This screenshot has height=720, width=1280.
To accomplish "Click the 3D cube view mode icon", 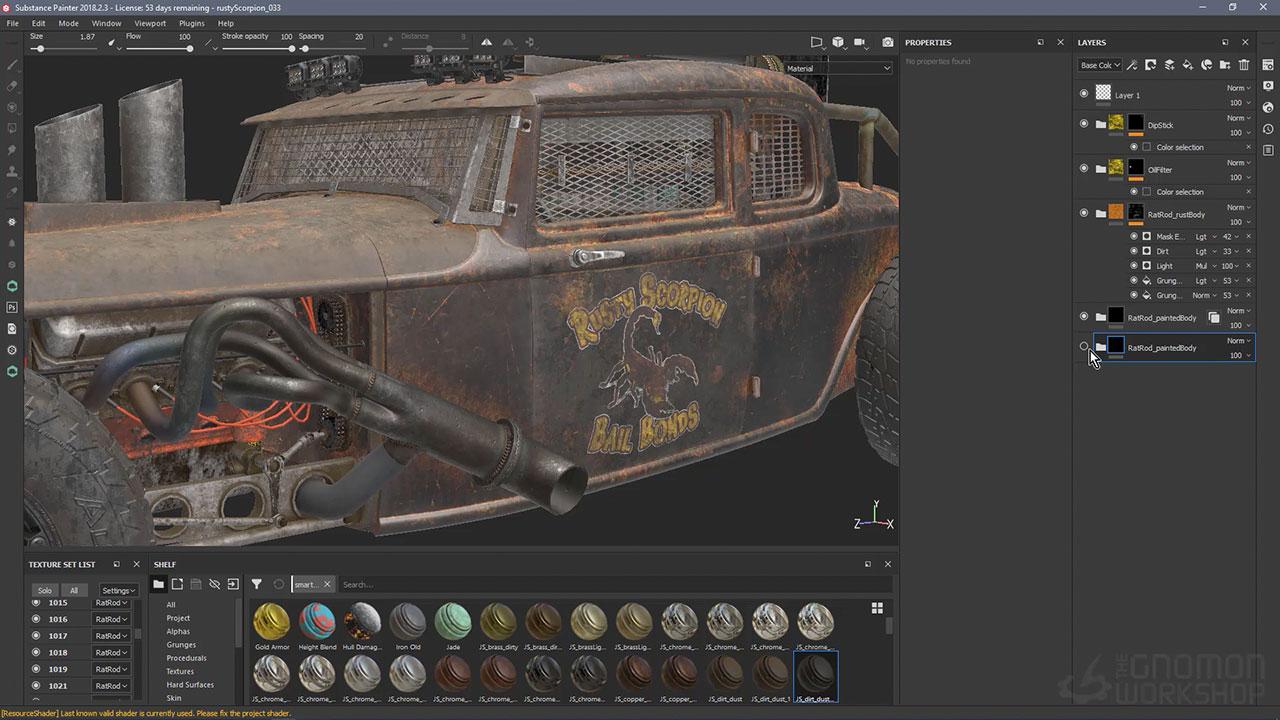I will (838, 43).
